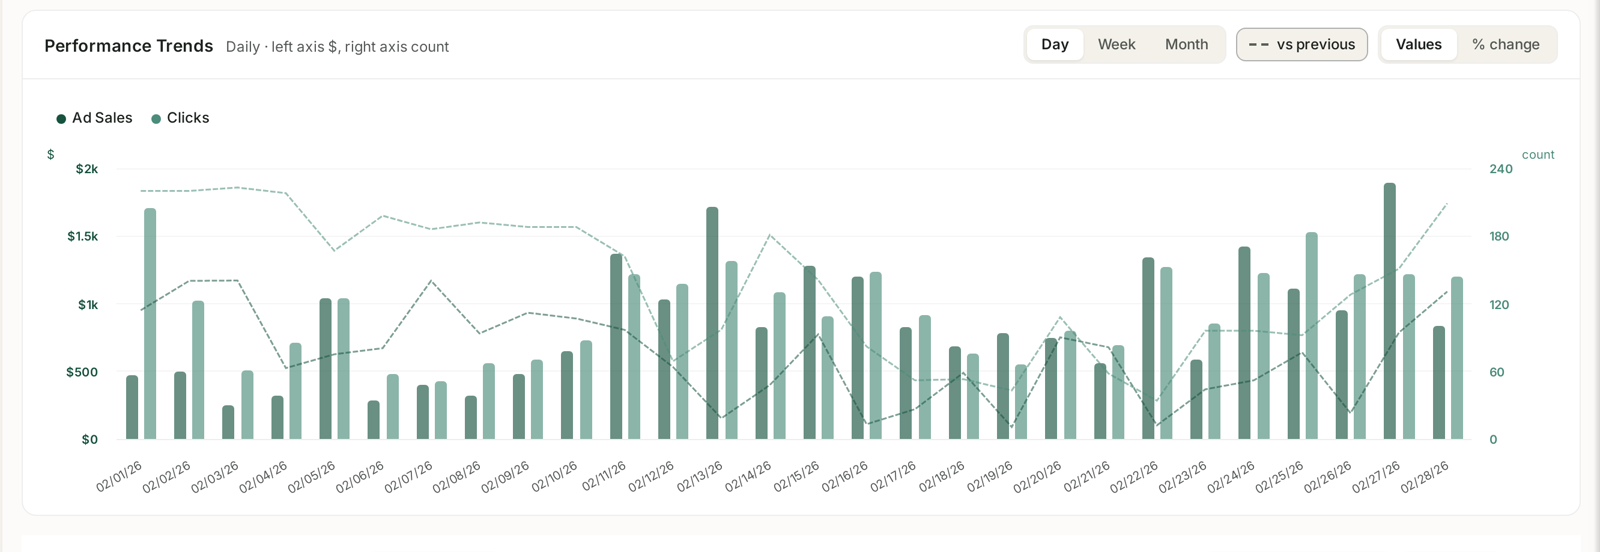Click the 02/14/26 x-axis date label
Viewport: 1600px width, 552px height.
tap(749, 477)
